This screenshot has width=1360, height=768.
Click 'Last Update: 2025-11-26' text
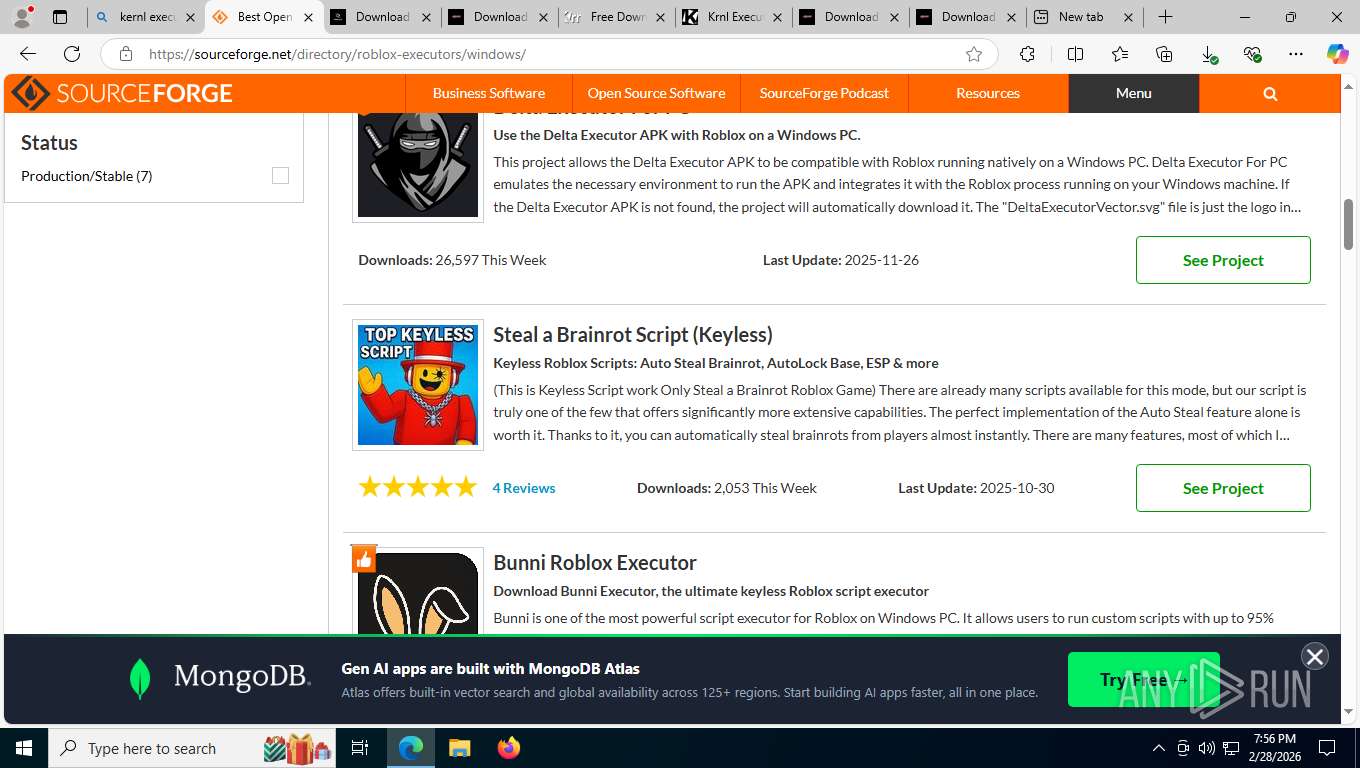[x=841, y=260]
